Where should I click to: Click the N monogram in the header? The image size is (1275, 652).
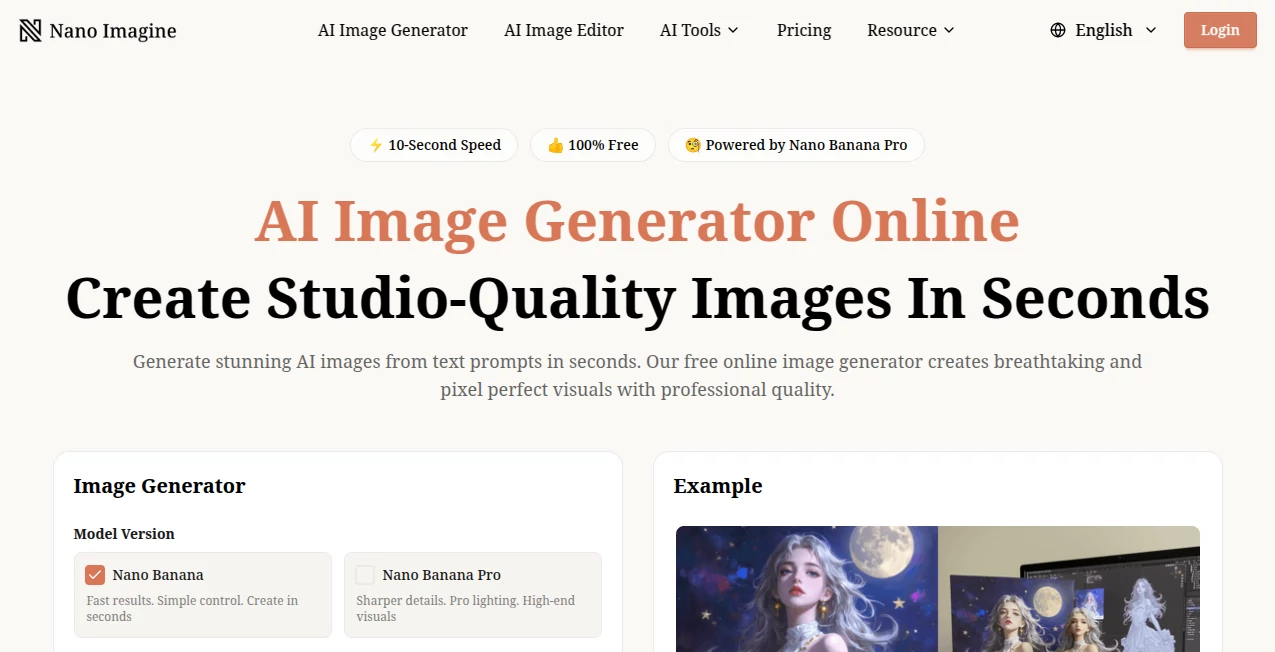(x=30, y=30)
